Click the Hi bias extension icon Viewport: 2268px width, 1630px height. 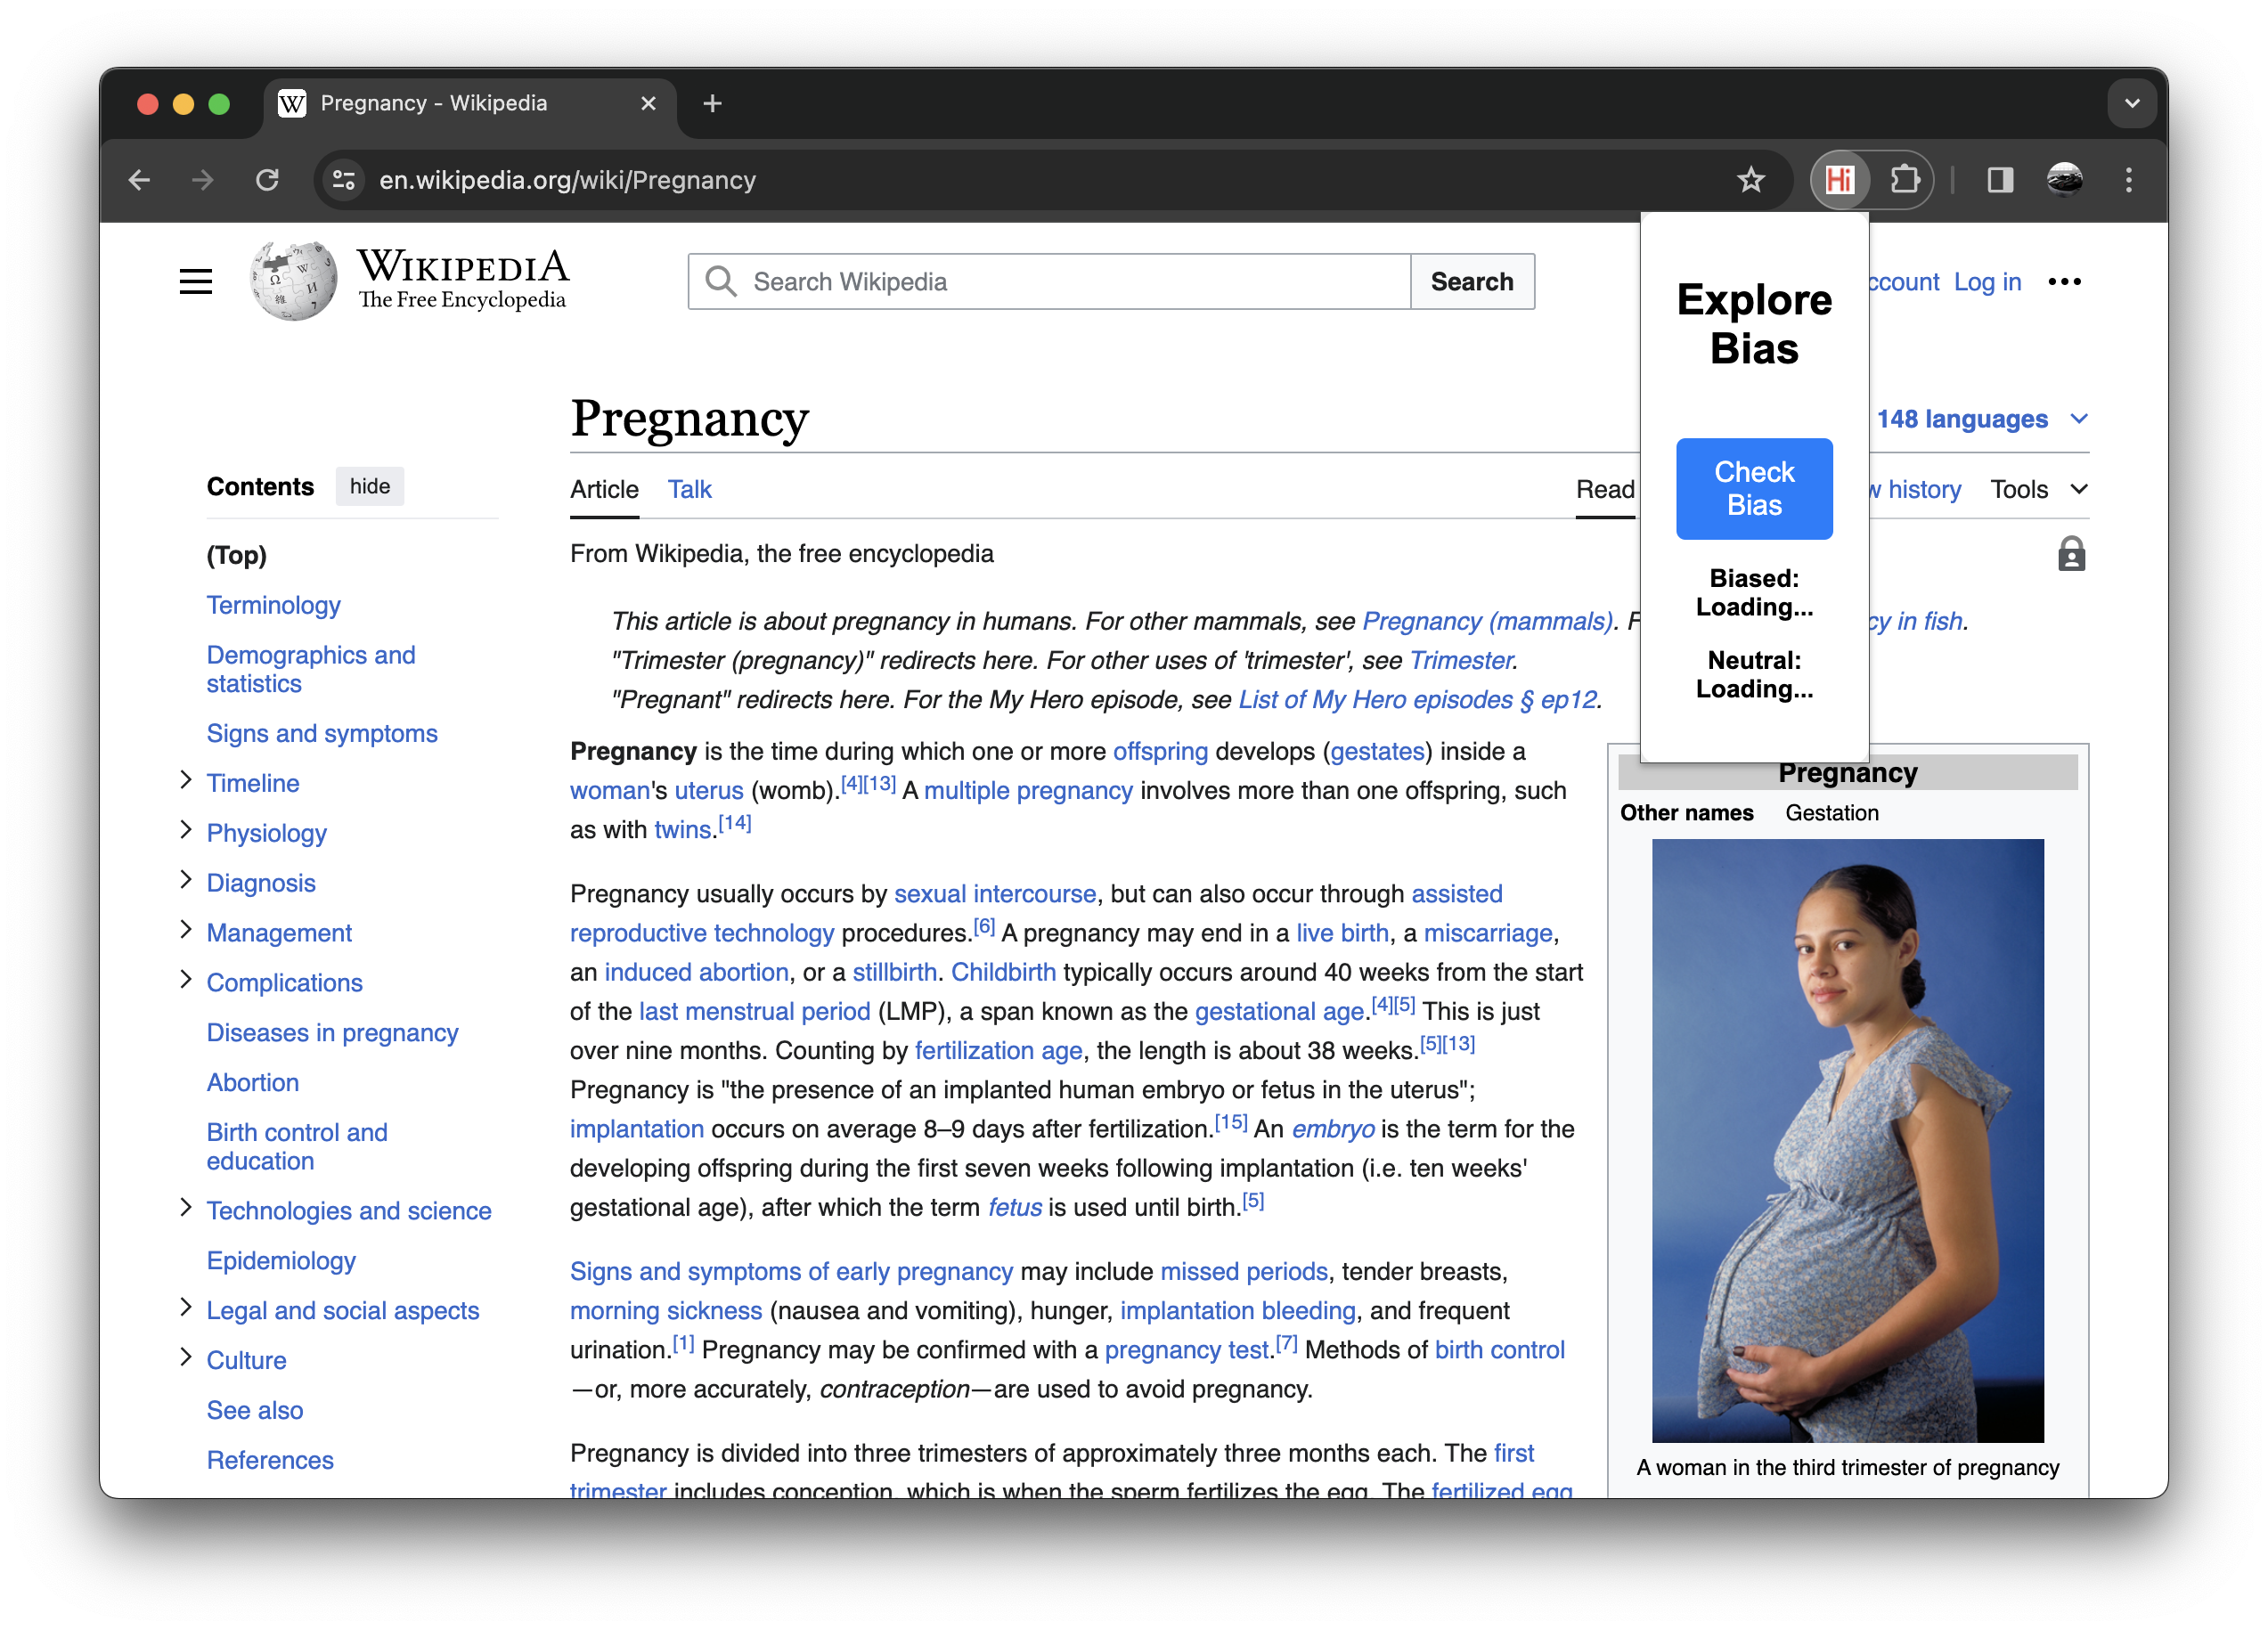click(1839, 180)
